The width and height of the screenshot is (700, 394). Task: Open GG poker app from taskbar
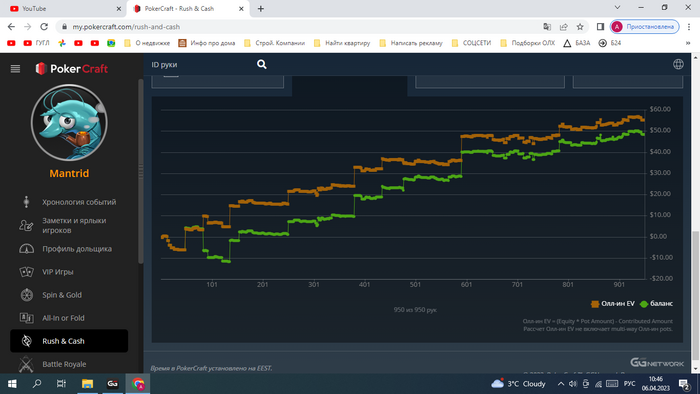pos(112,384)
